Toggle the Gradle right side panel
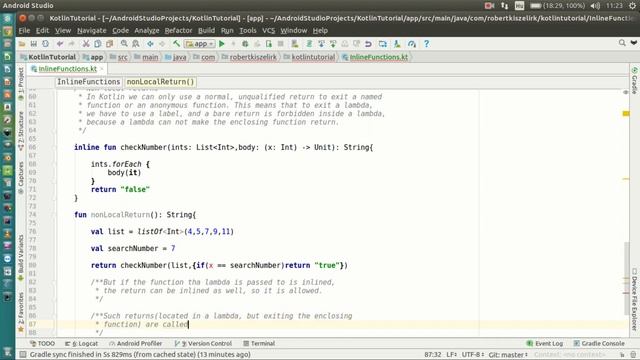This screenshot has width=640, height=360. (x=634, y=80)
